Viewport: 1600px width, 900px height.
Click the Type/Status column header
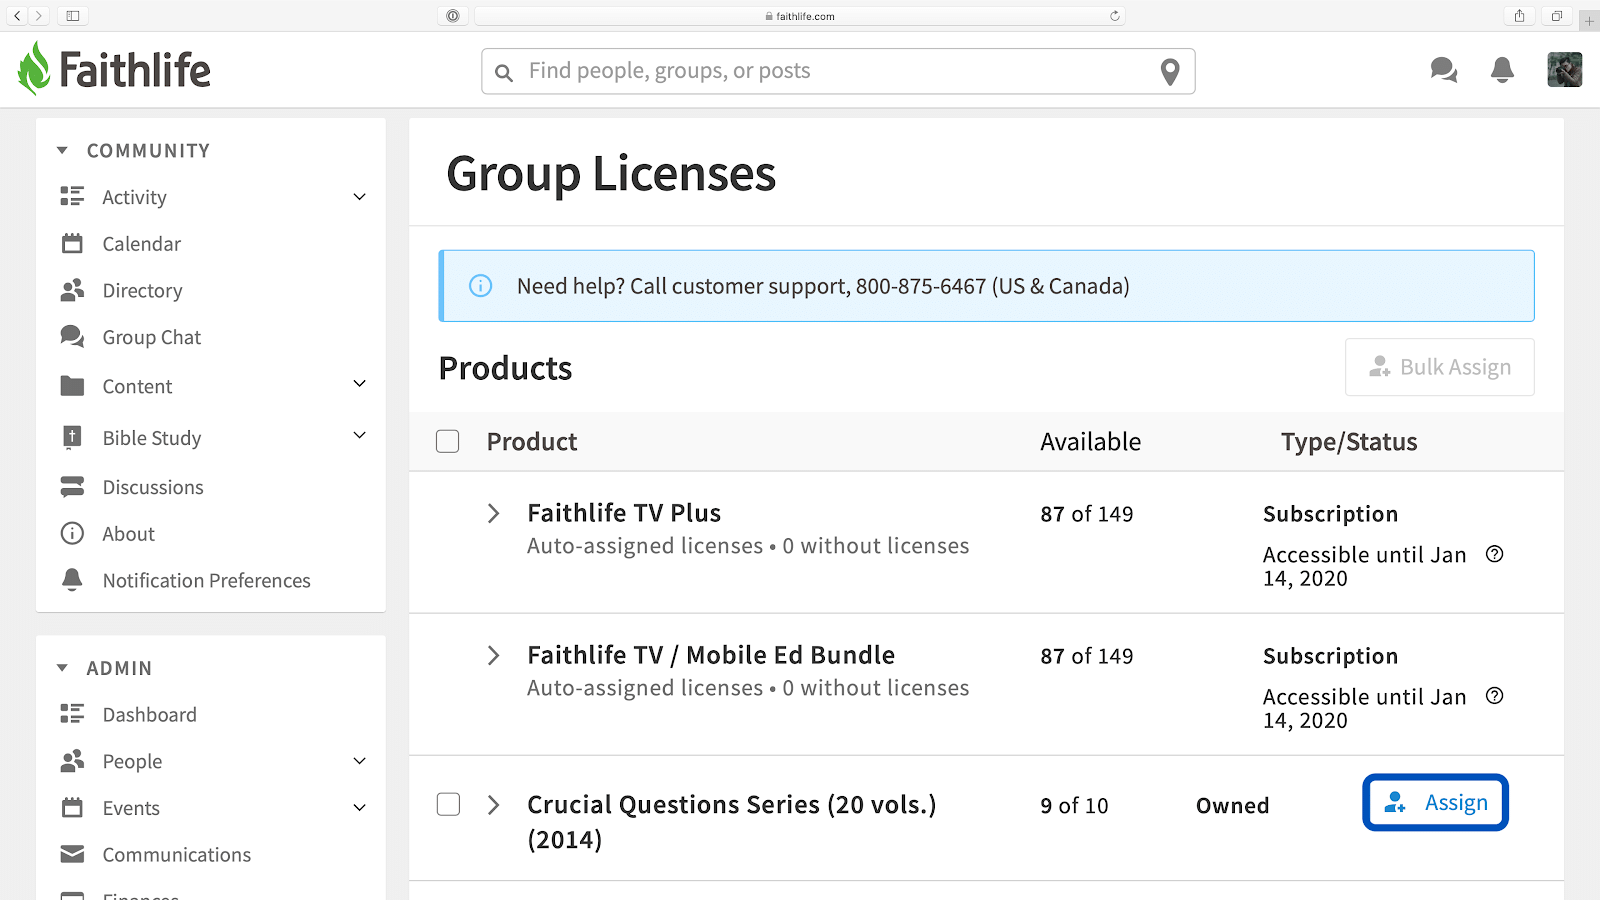(x=1349, y=442)
